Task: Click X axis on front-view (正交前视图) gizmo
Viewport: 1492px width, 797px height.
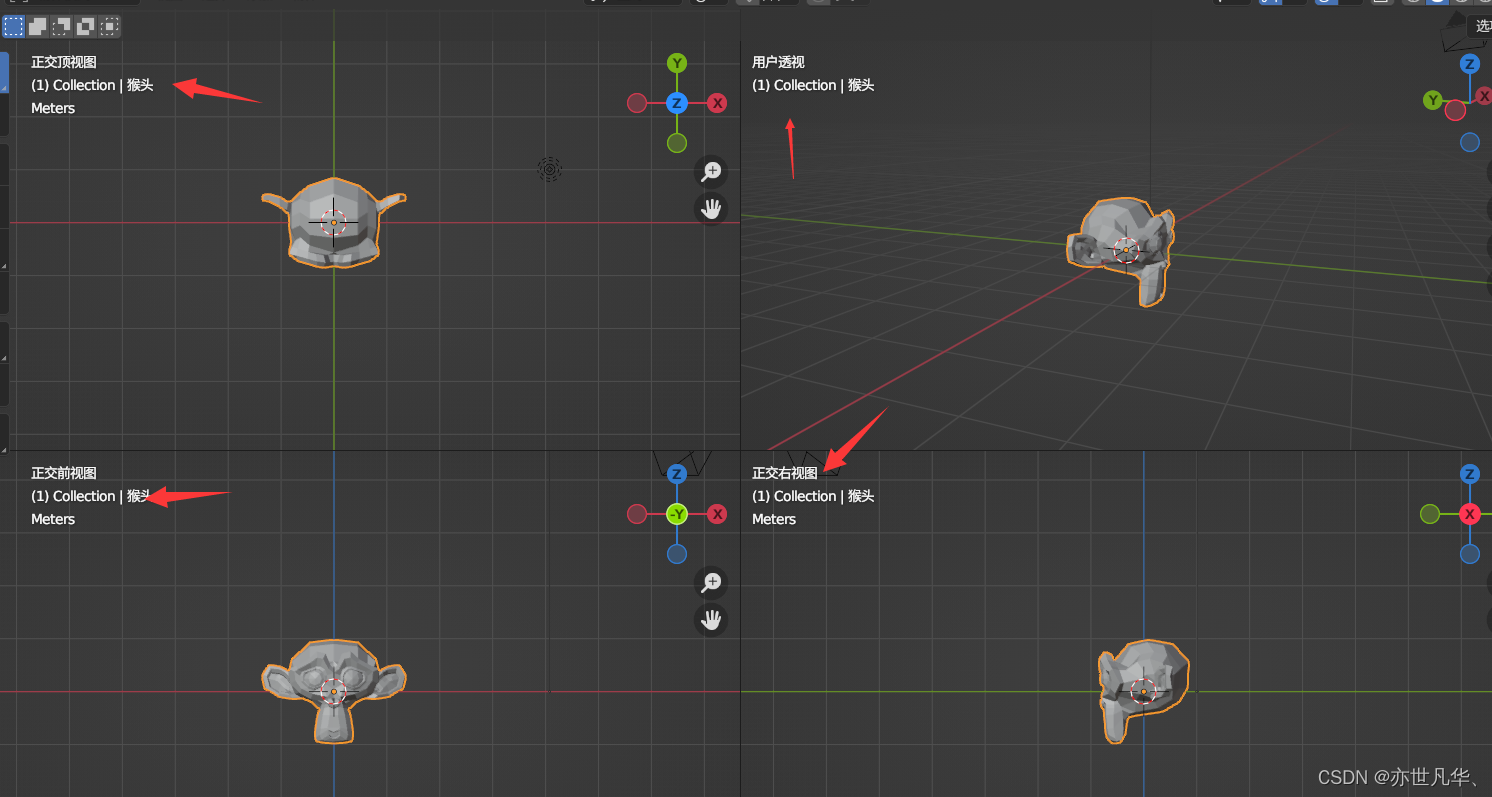Action: click(x=717, y=514)
